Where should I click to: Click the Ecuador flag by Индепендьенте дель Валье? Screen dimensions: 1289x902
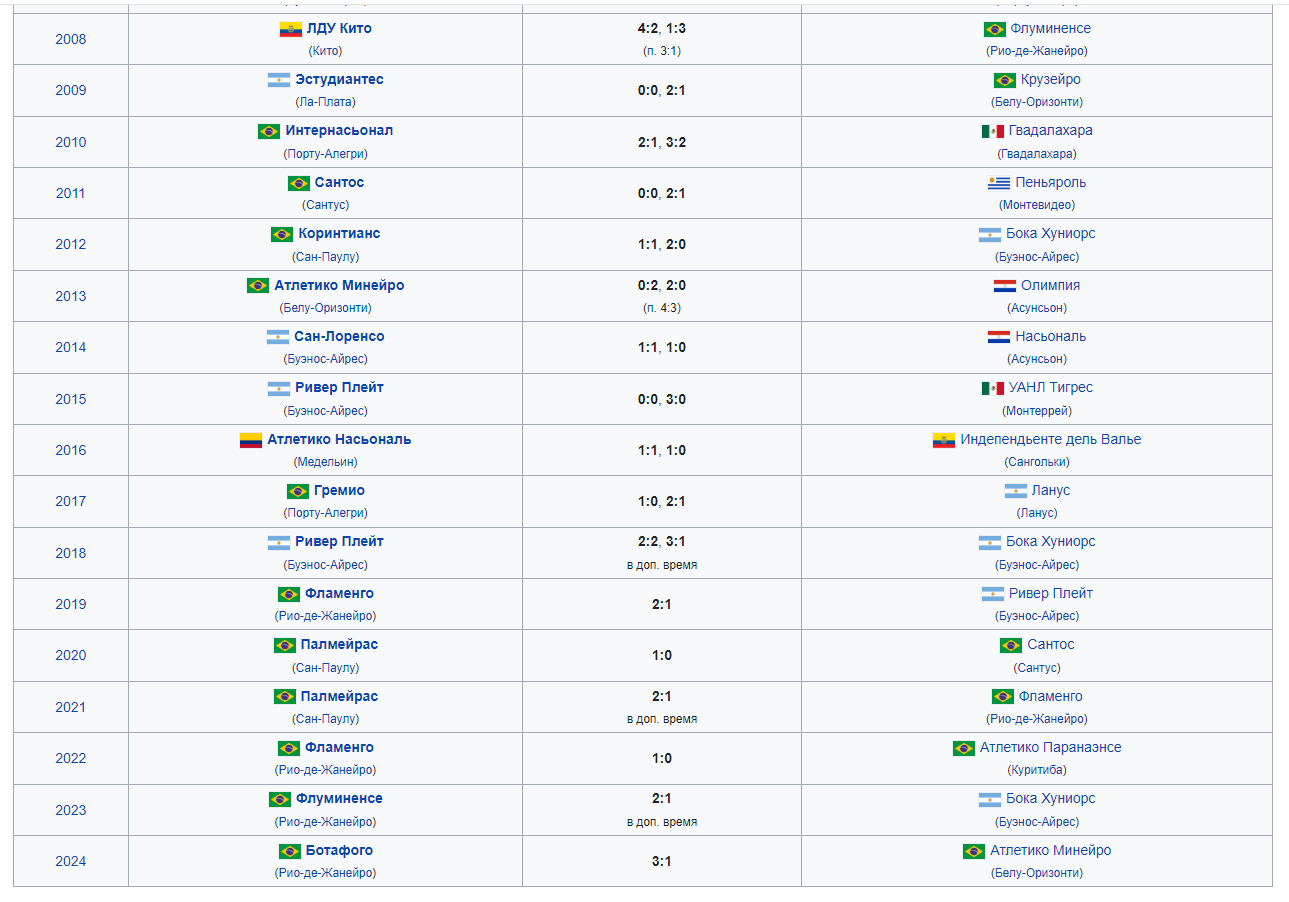tap(944, 440)
